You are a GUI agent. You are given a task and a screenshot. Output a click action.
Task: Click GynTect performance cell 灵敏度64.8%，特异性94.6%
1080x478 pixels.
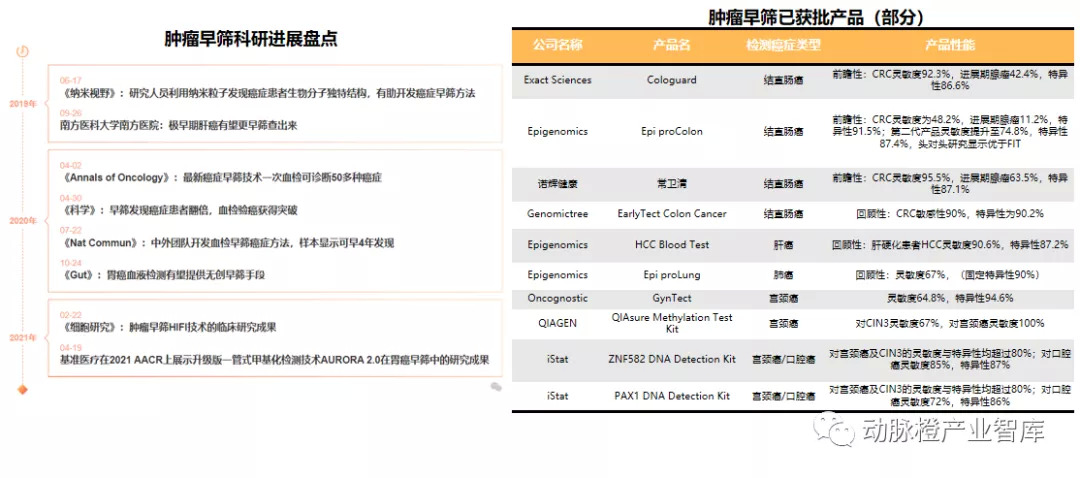click(x=950, y=298)
